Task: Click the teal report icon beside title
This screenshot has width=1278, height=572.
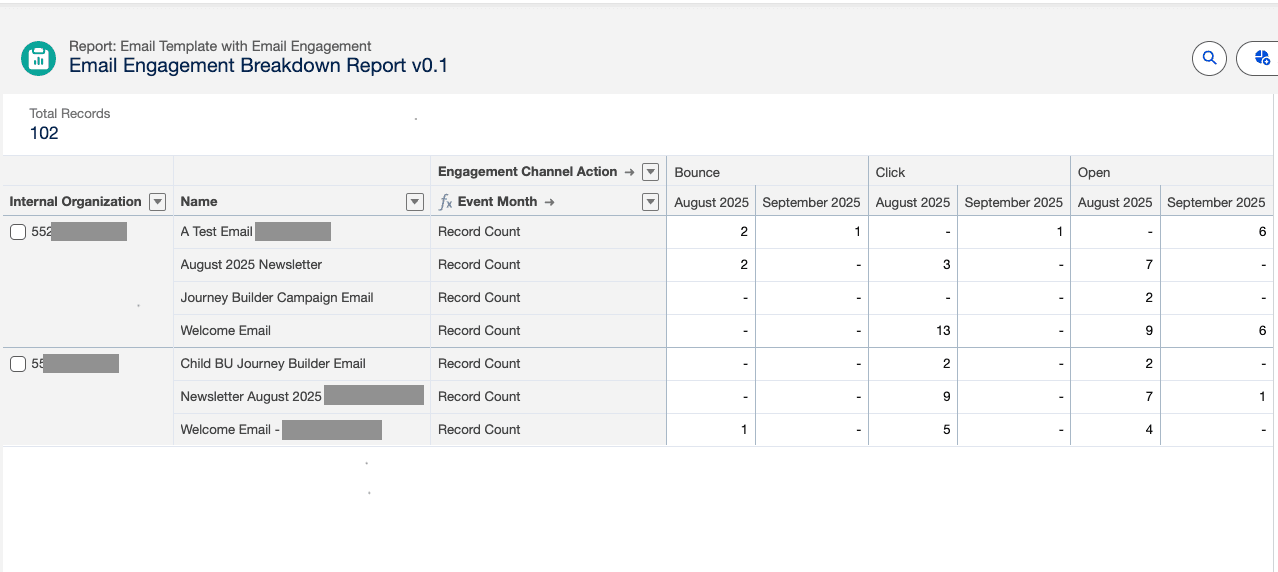Action: pos(38,58)
